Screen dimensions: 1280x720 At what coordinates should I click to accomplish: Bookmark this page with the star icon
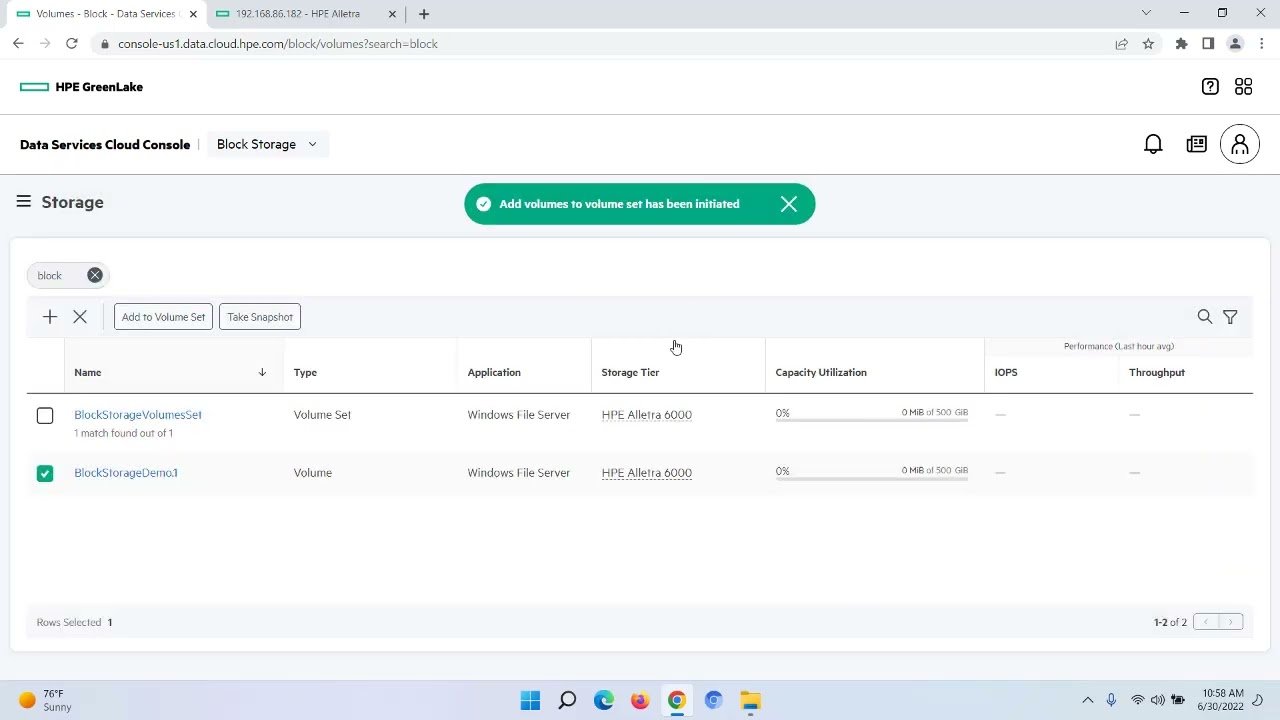[1148, 44]
